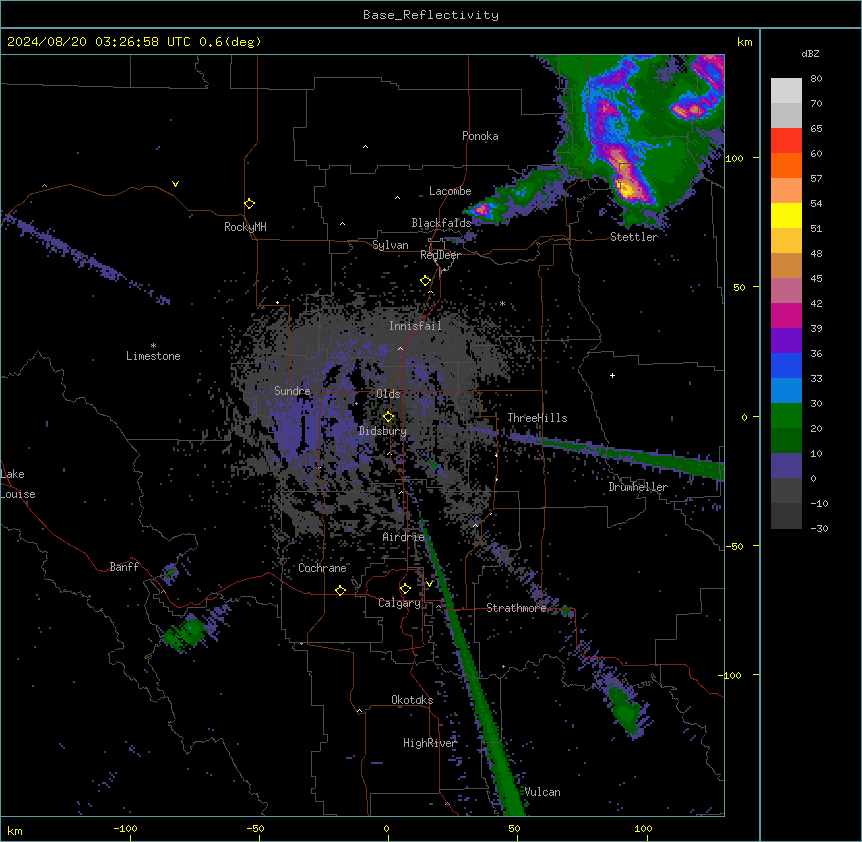
Task: Click the Limestone label
Action: (x=153, y=356)
